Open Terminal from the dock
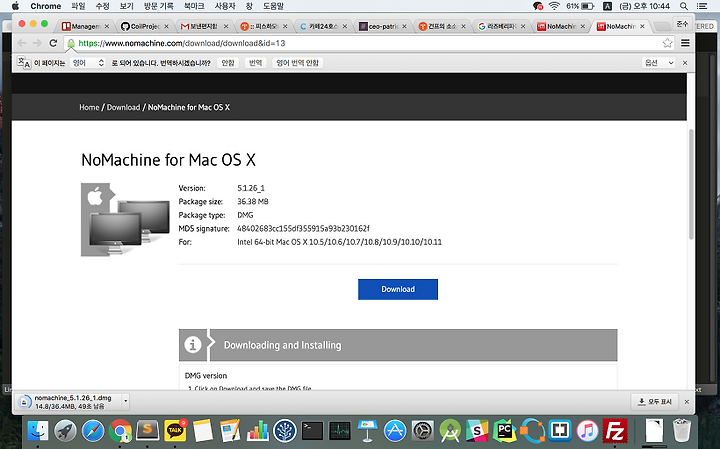The height and width of the screenshot is (449, 720). (312, 431)
